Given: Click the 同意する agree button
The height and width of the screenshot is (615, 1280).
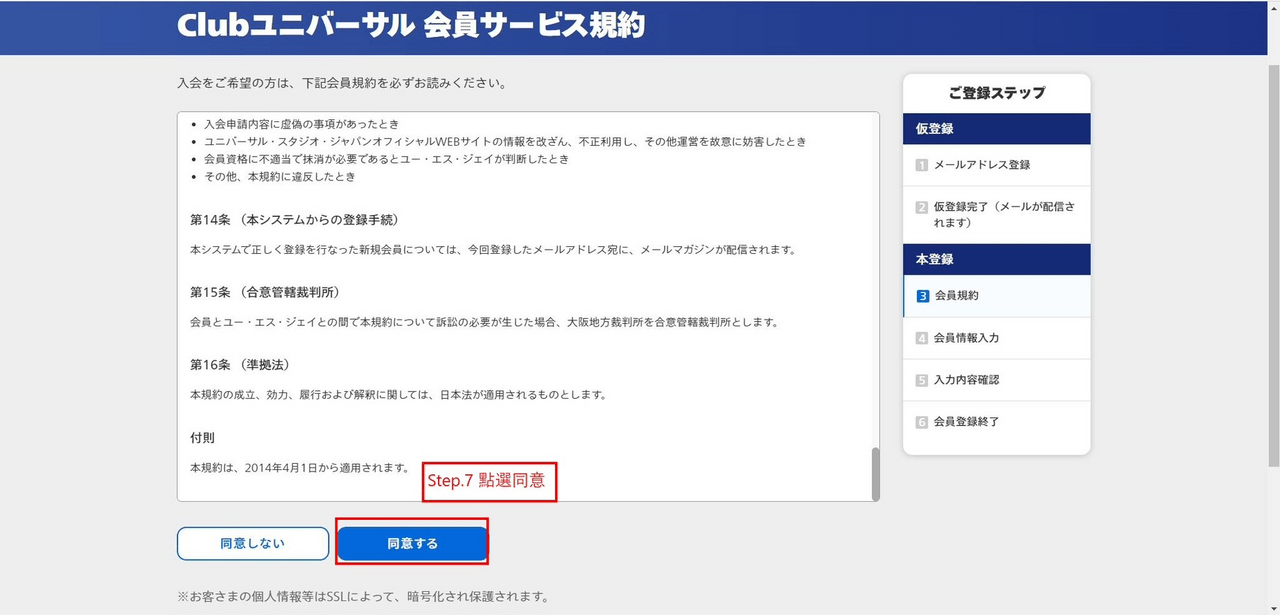Looking at the screenshot, I should coord(412,543).
